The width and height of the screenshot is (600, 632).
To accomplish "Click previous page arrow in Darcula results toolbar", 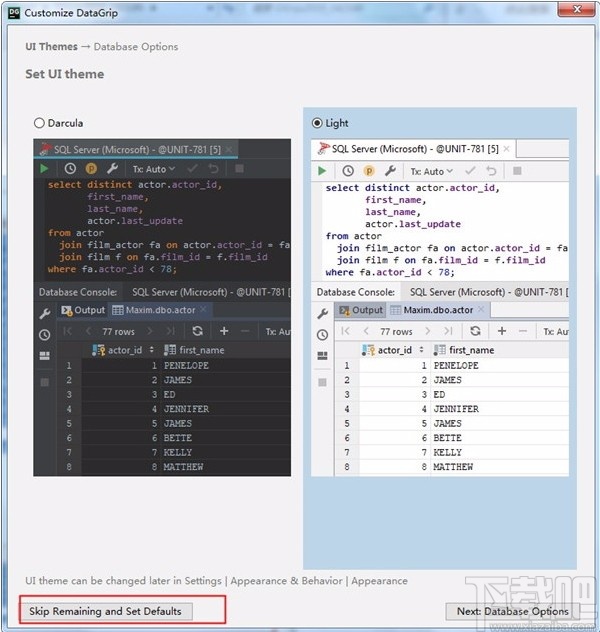I will pyautogui.click(x=89, y=331).
